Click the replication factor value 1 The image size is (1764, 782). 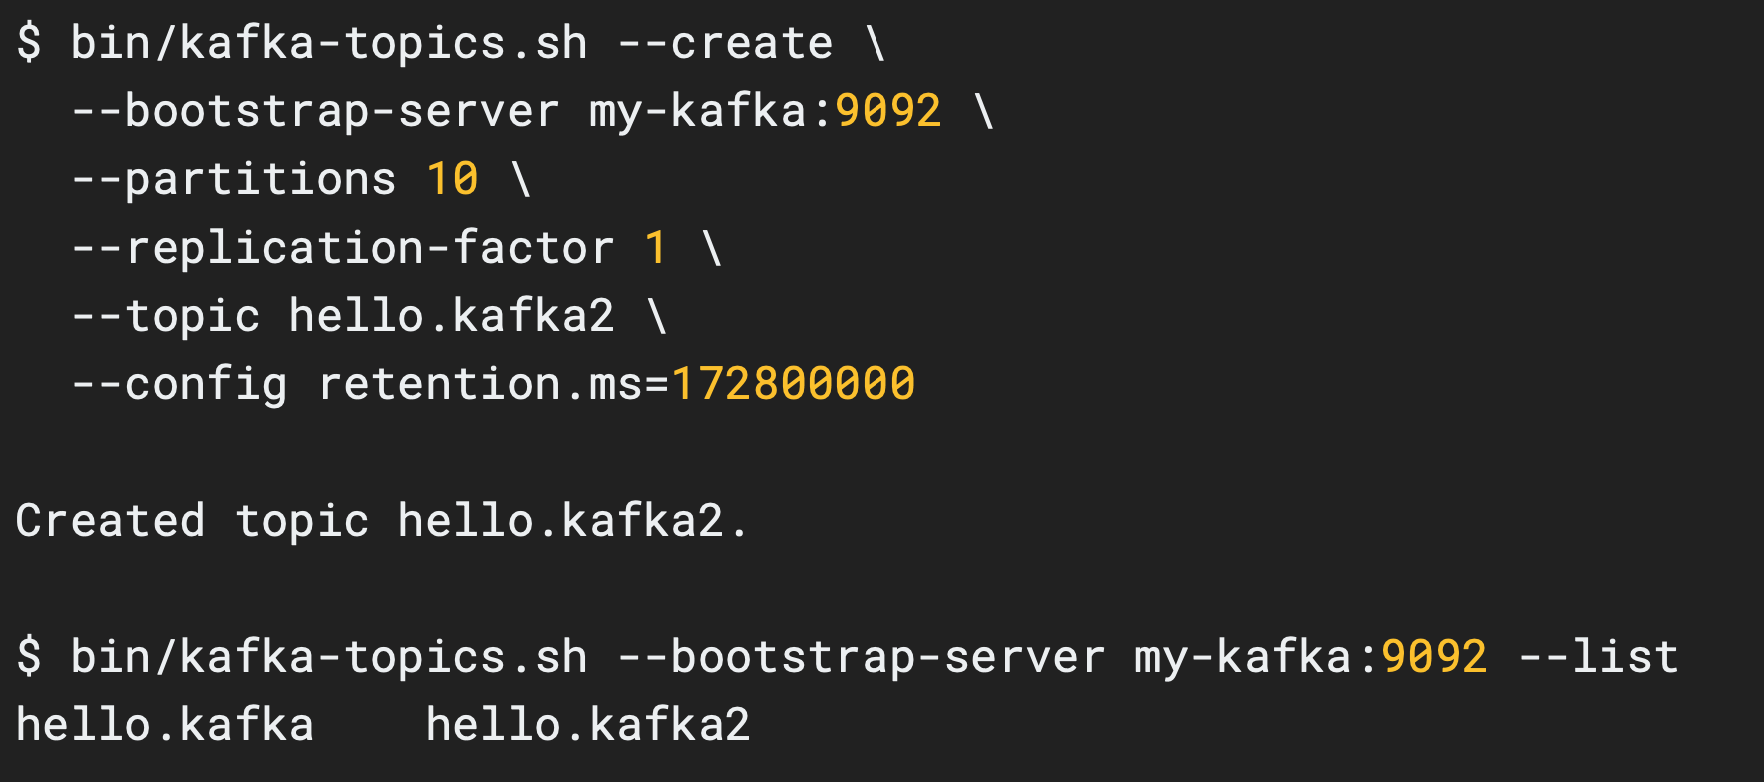click(656, 247)
